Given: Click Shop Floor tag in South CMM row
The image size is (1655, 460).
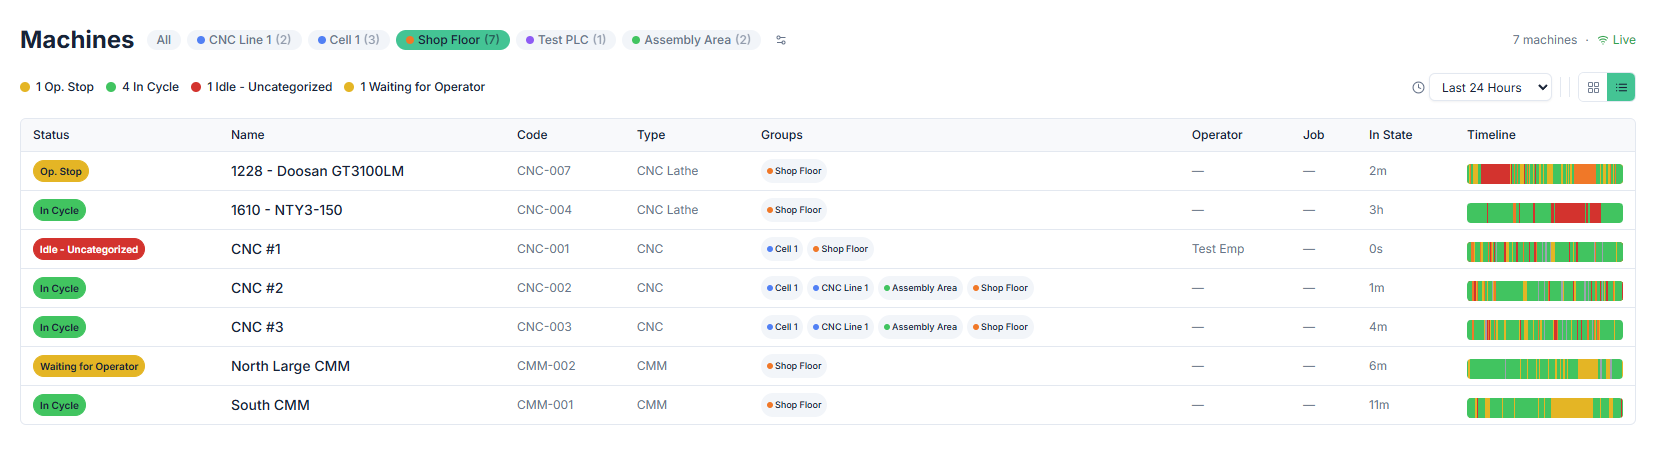Looking at the screenshot, I should tap(794, 405).
